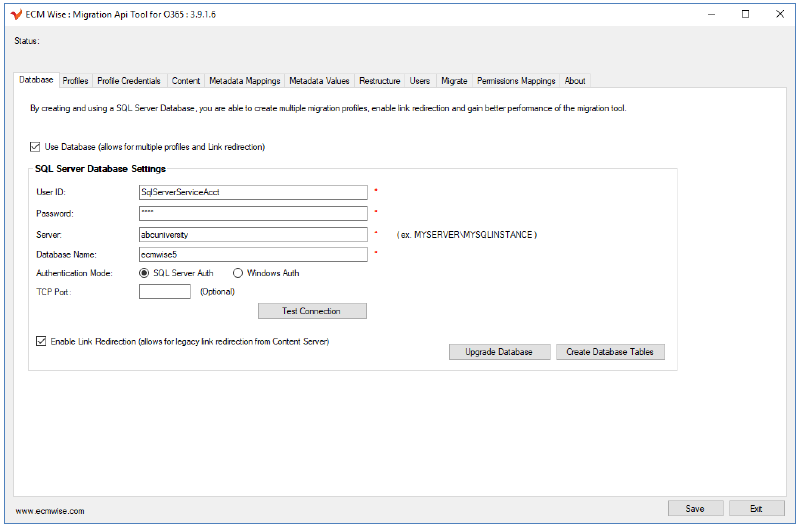Image resolution: width=798 pixels, height=530 pixels.
Task: Choose Windows Auth authentication mode
Action: coord(238,273)
